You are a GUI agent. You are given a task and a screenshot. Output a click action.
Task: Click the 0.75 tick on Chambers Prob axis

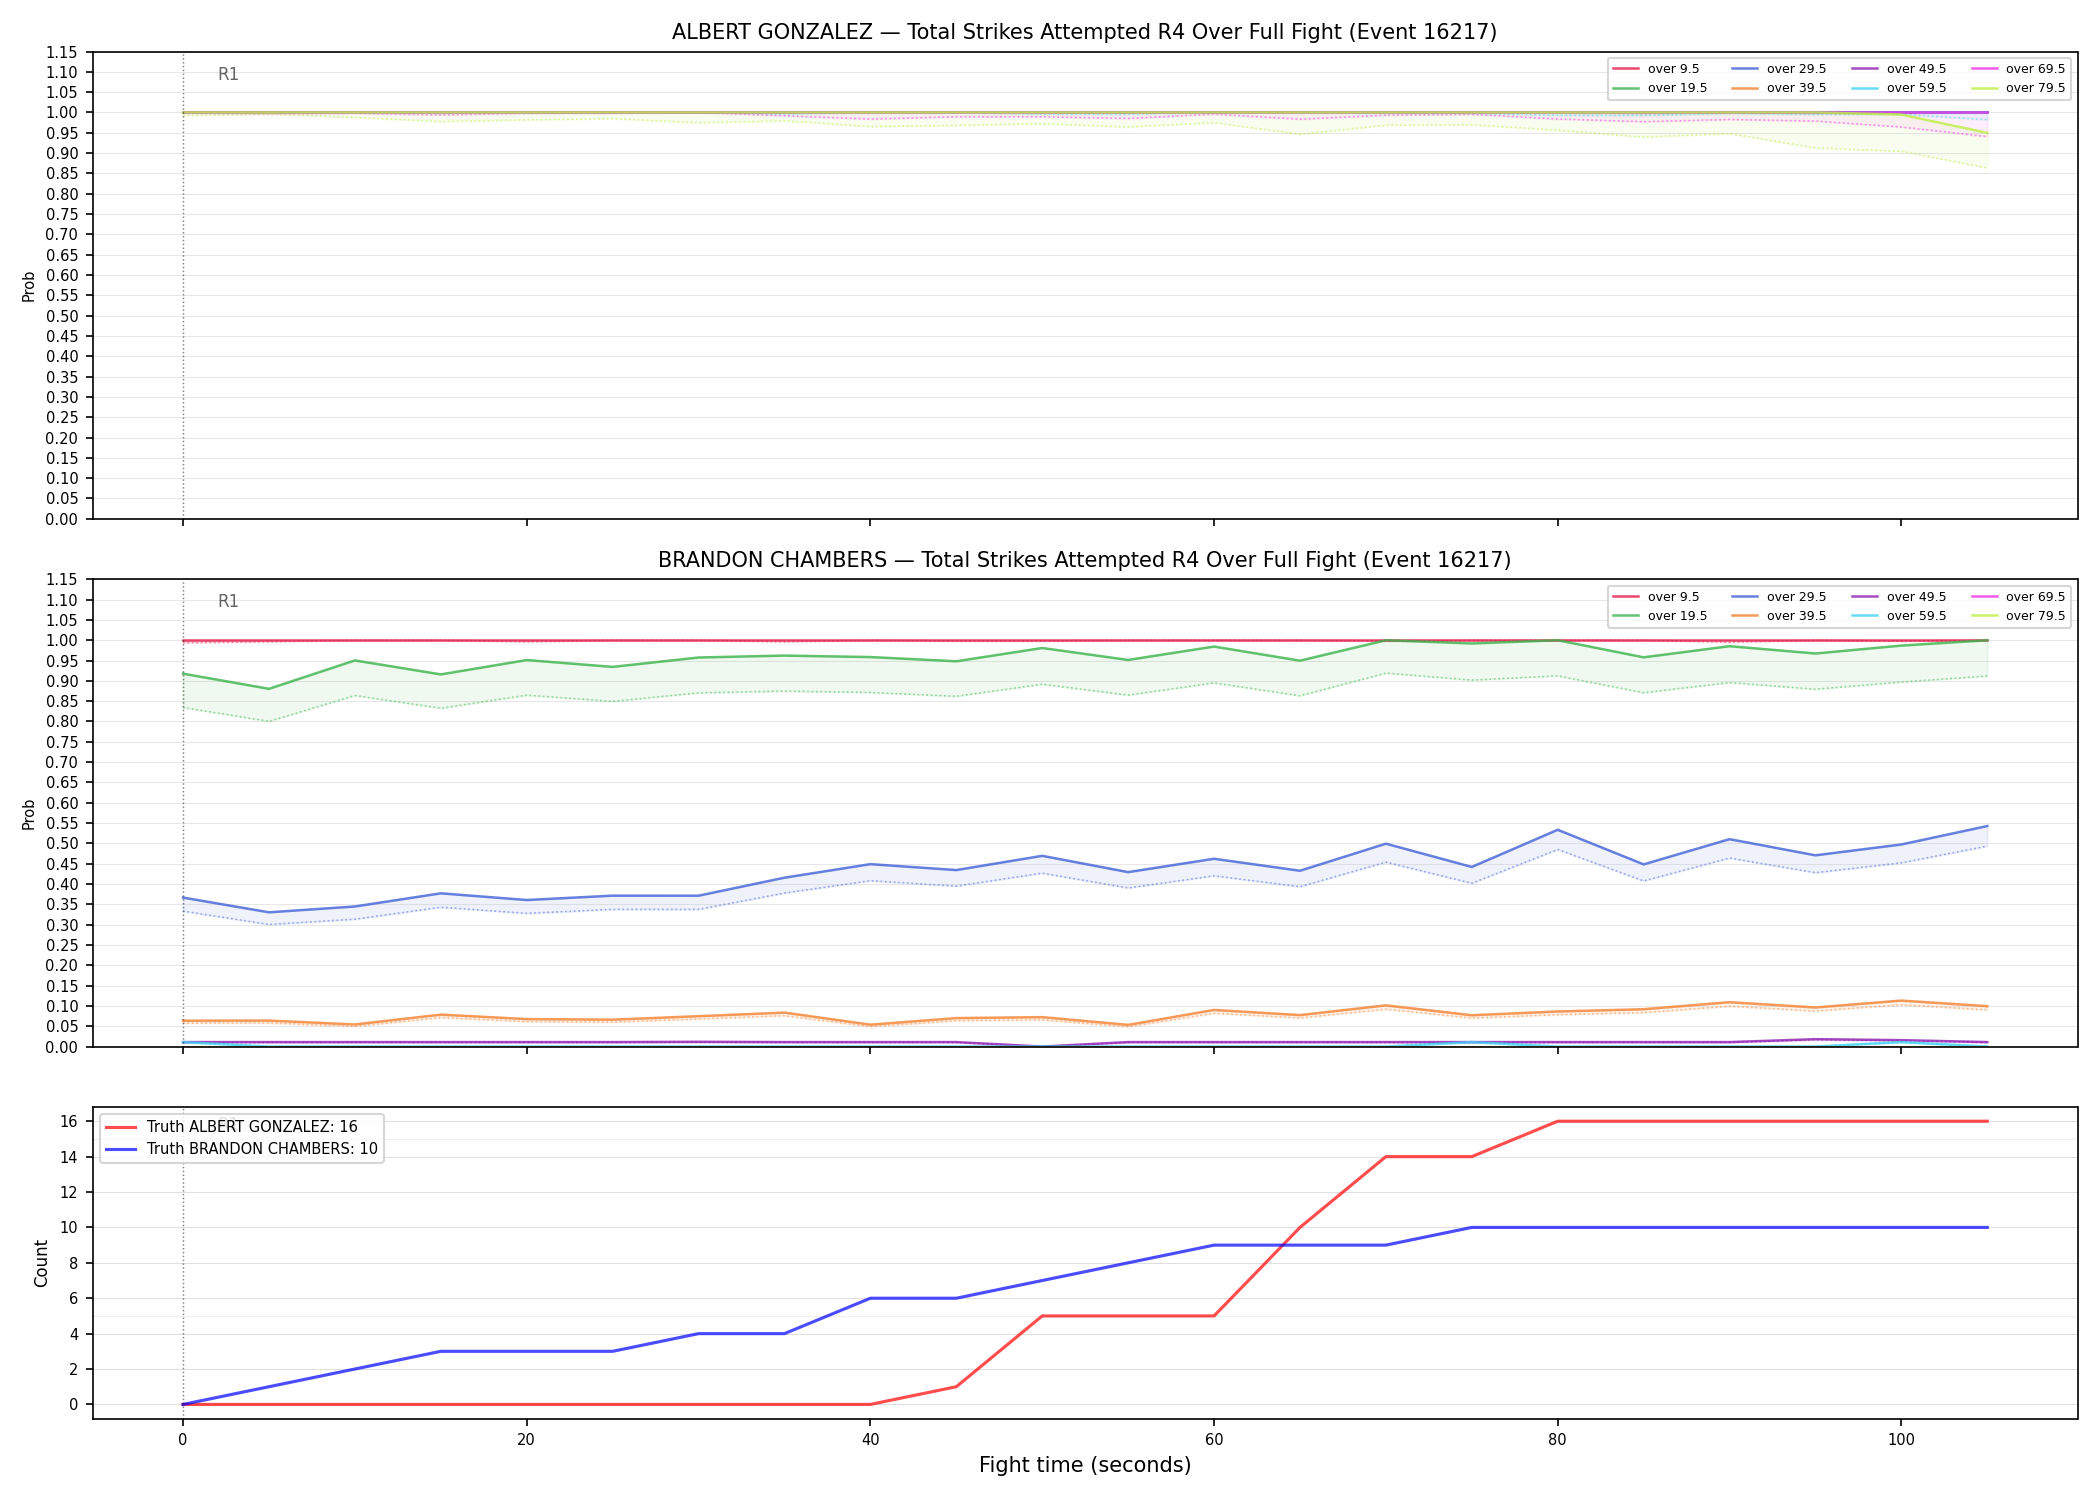pyautogui.click(x=61, y=742)
